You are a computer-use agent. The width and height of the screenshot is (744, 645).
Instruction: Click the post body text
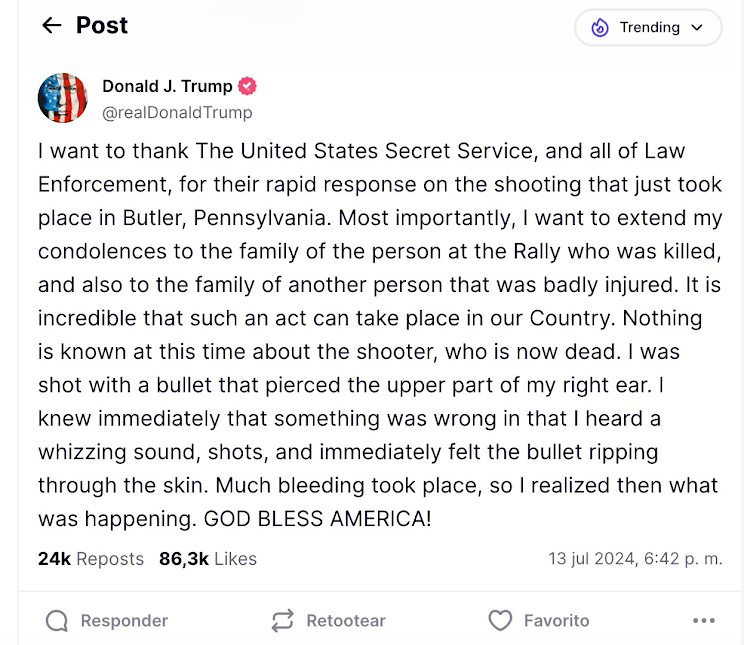[378, 335]
